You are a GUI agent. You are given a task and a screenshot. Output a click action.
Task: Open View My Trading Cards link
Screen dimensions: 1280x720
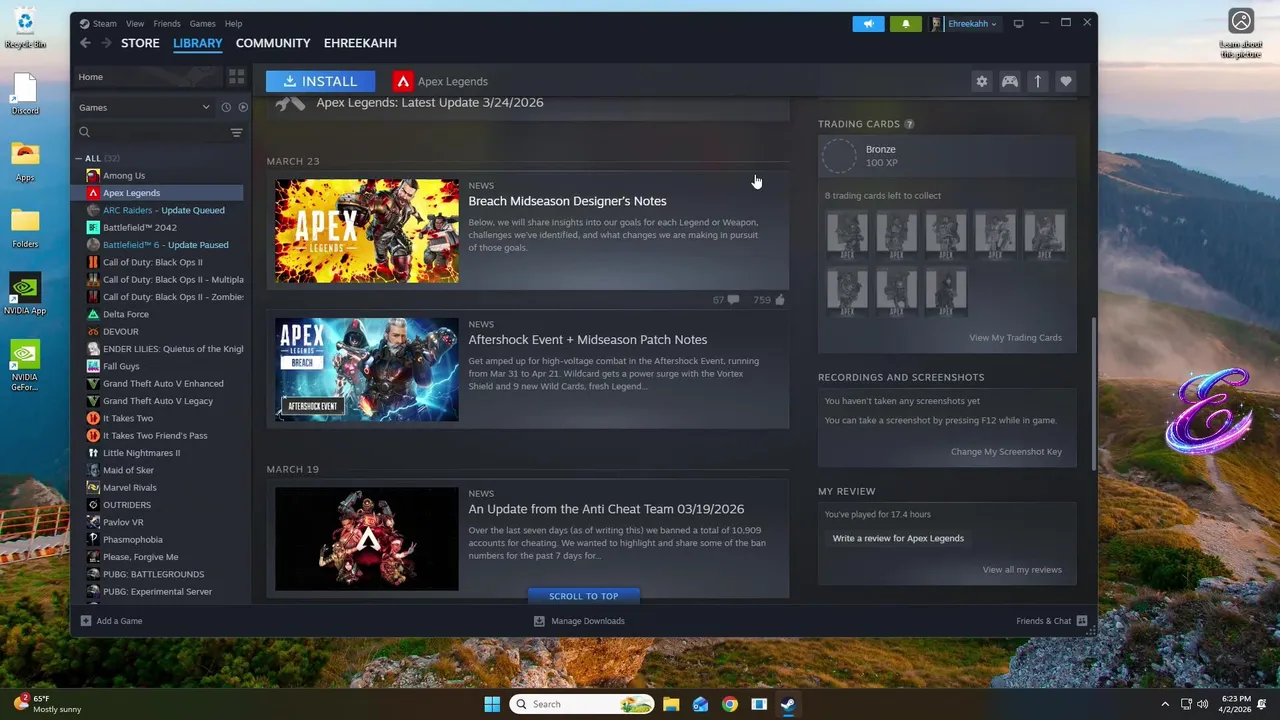point(1015,338)
